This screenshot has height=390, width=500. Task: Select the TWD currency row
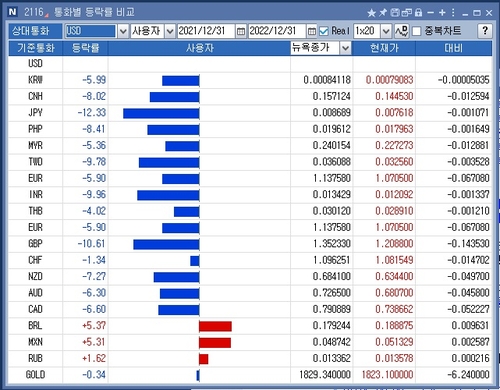250,162
